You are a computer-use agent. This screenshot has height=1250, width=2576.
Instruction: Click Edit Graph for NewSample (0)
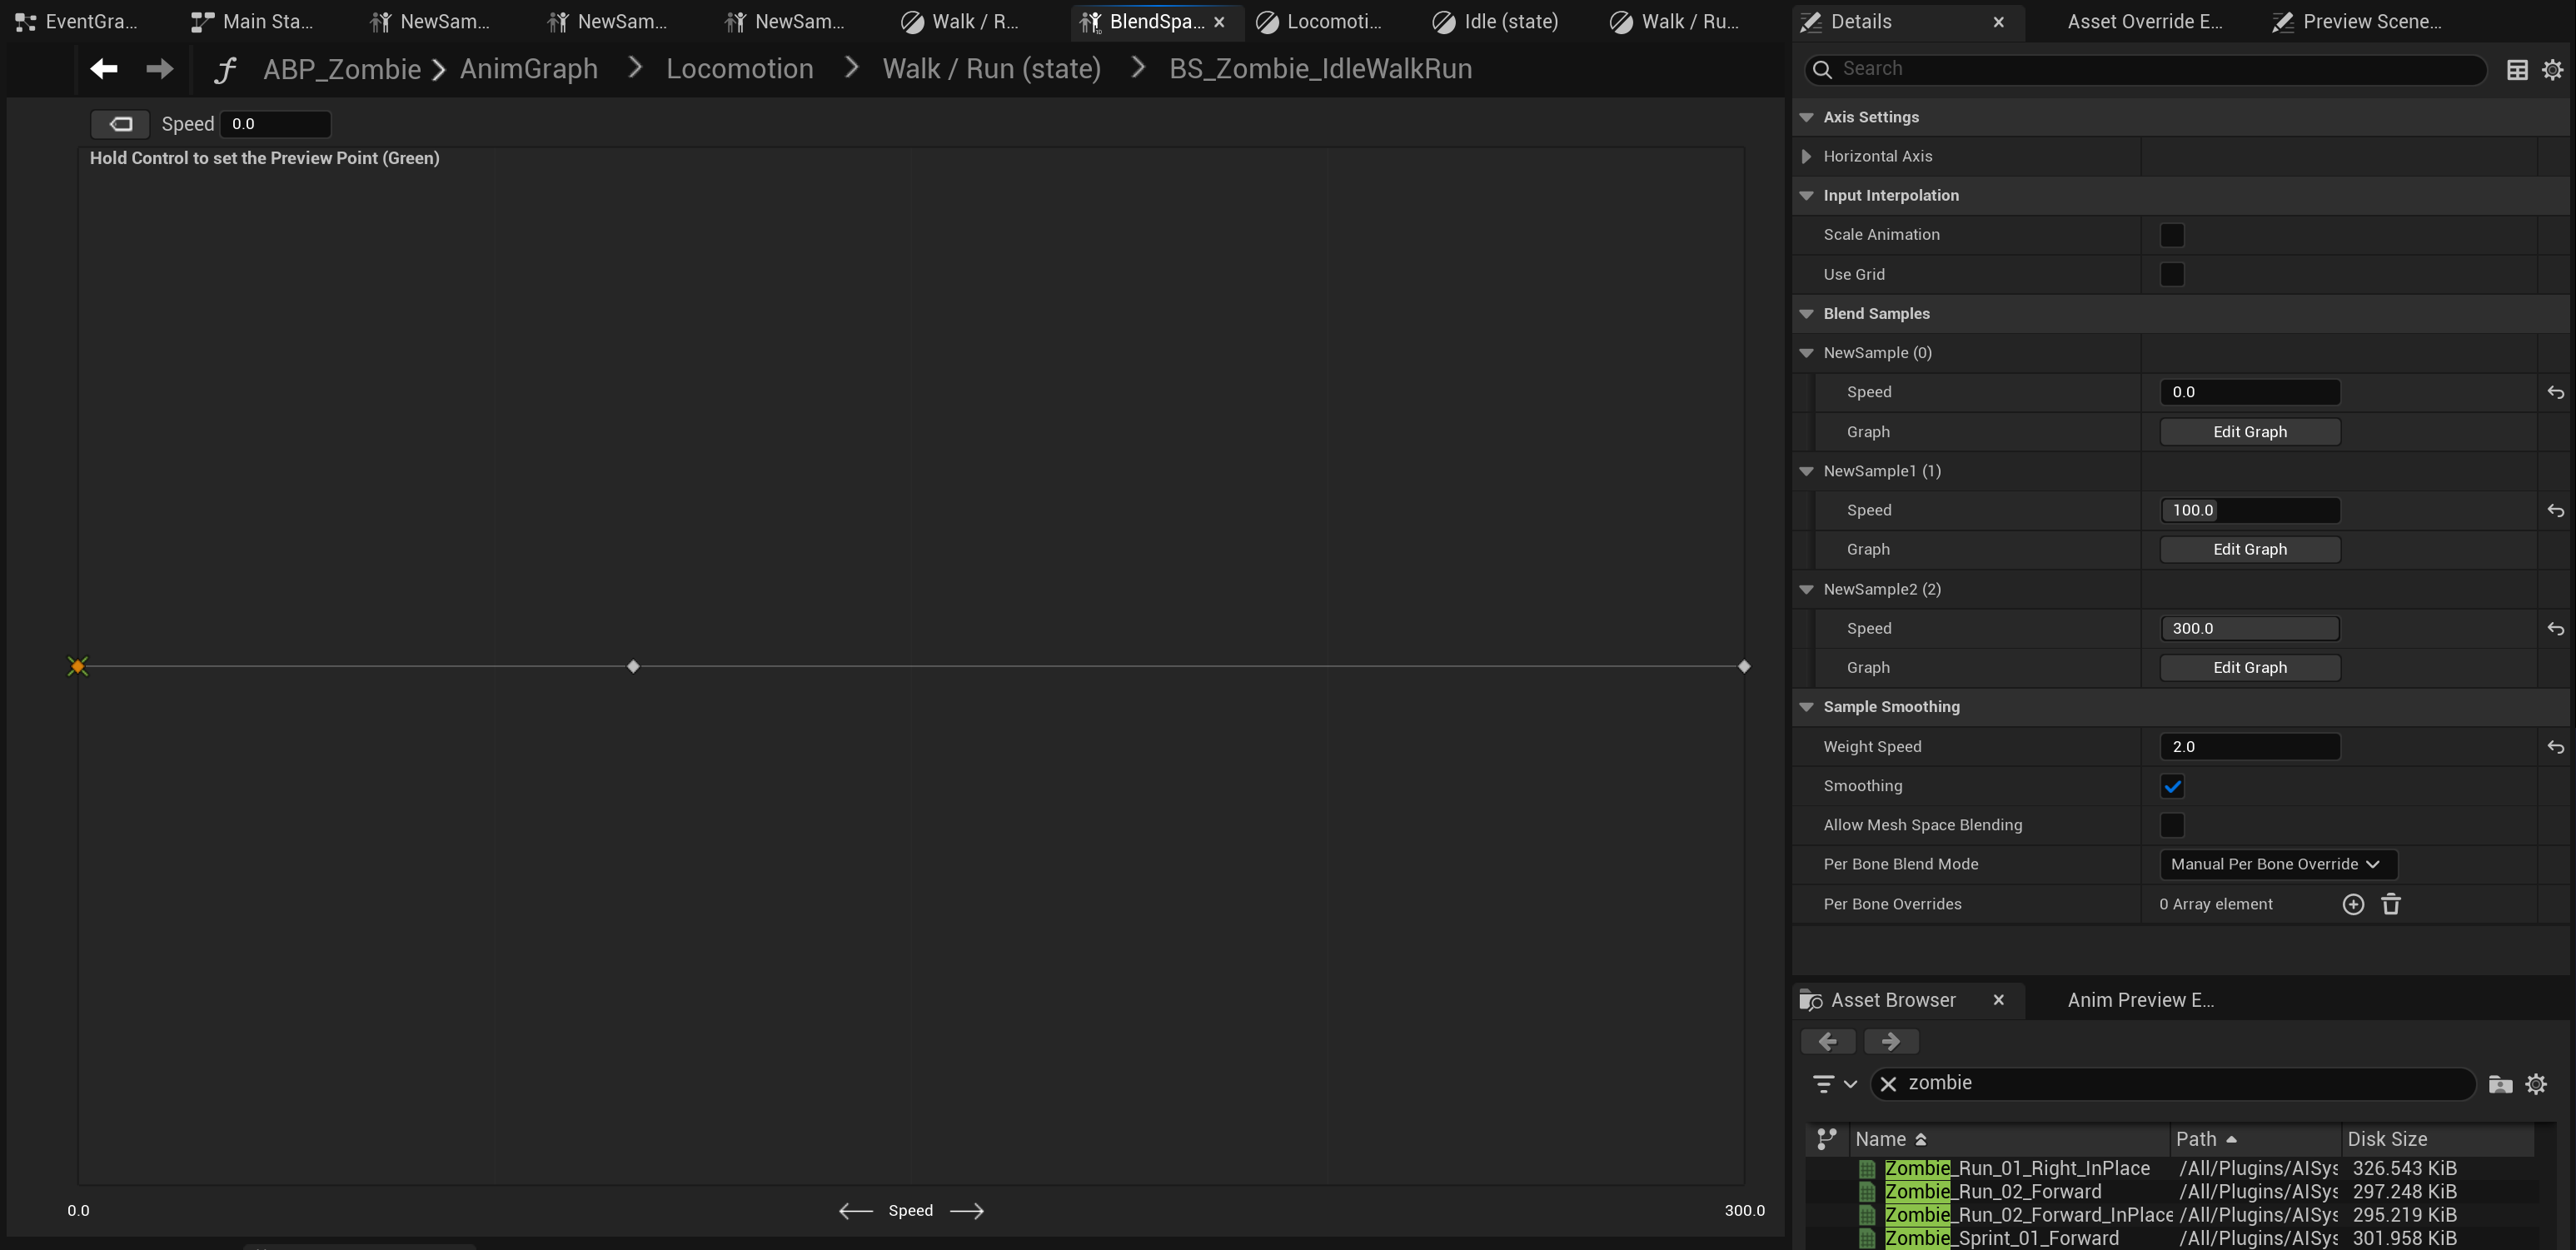pyautogui.click(x=2249, y=432)
